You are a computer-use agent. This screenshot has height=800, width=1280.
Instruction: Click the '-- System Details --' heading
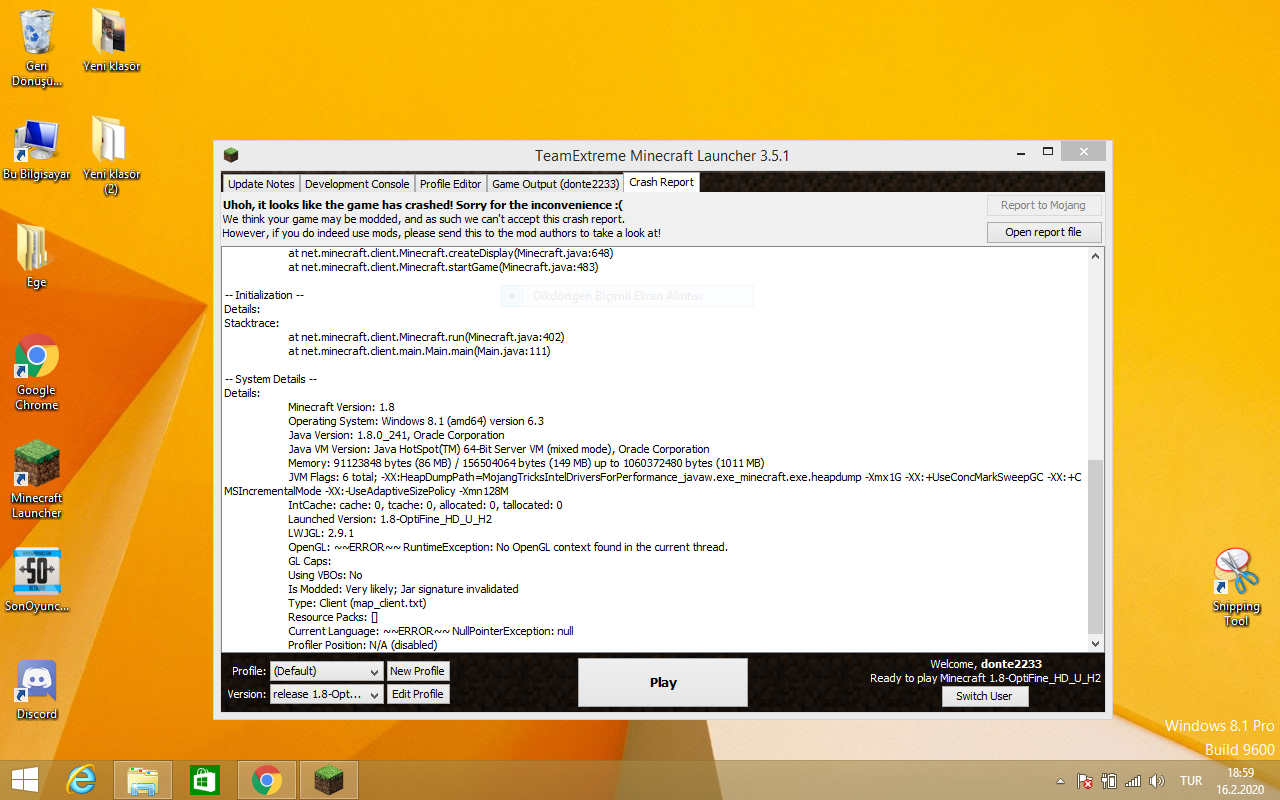point(270,379)
